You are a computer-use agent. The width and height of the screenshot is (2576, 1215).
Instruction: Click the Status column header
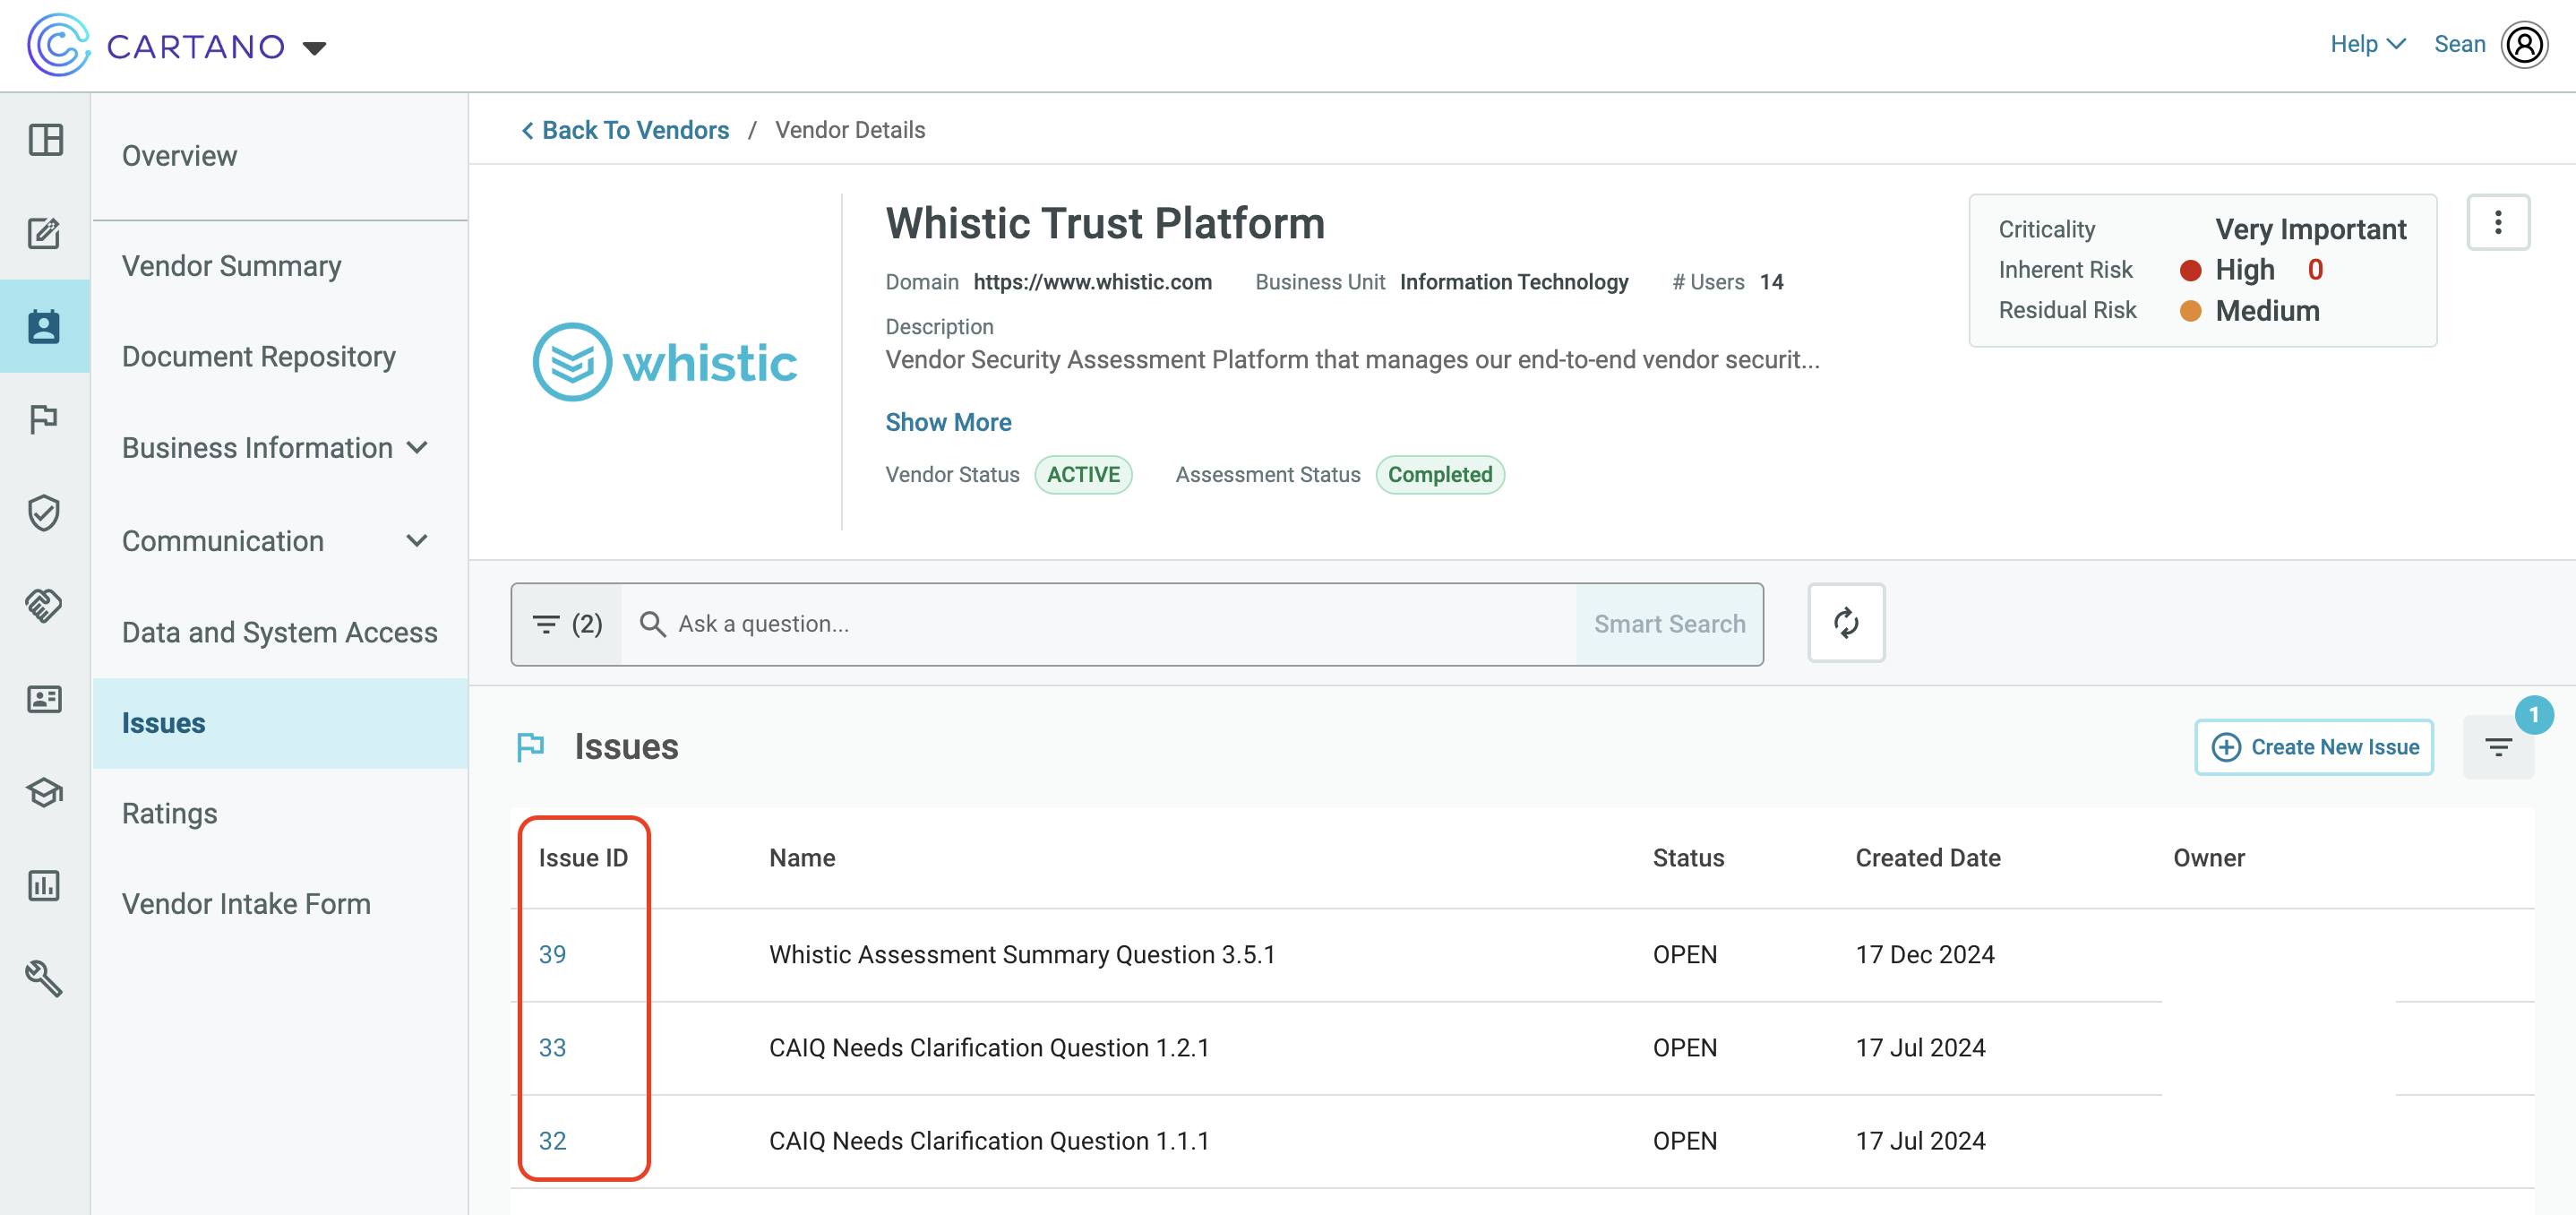(1688, 858)
